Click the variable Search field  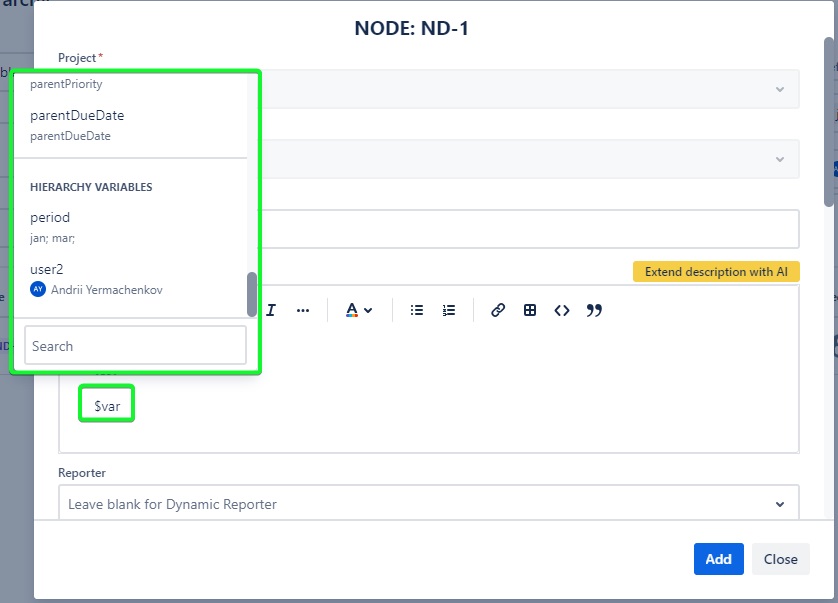135,346
